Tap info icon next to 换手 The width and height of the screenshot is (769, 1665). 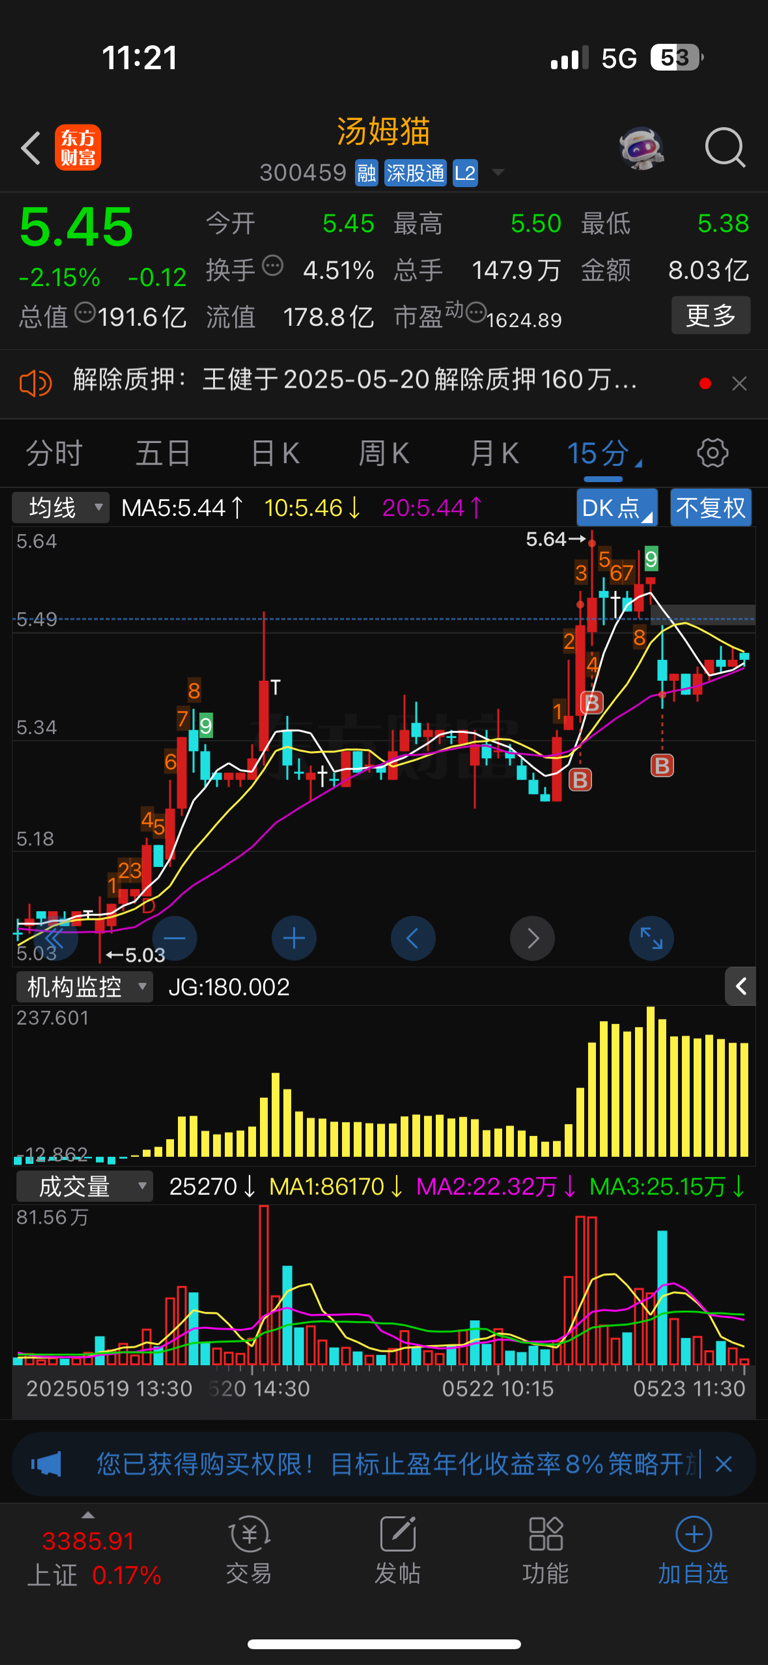click(273, 266)
